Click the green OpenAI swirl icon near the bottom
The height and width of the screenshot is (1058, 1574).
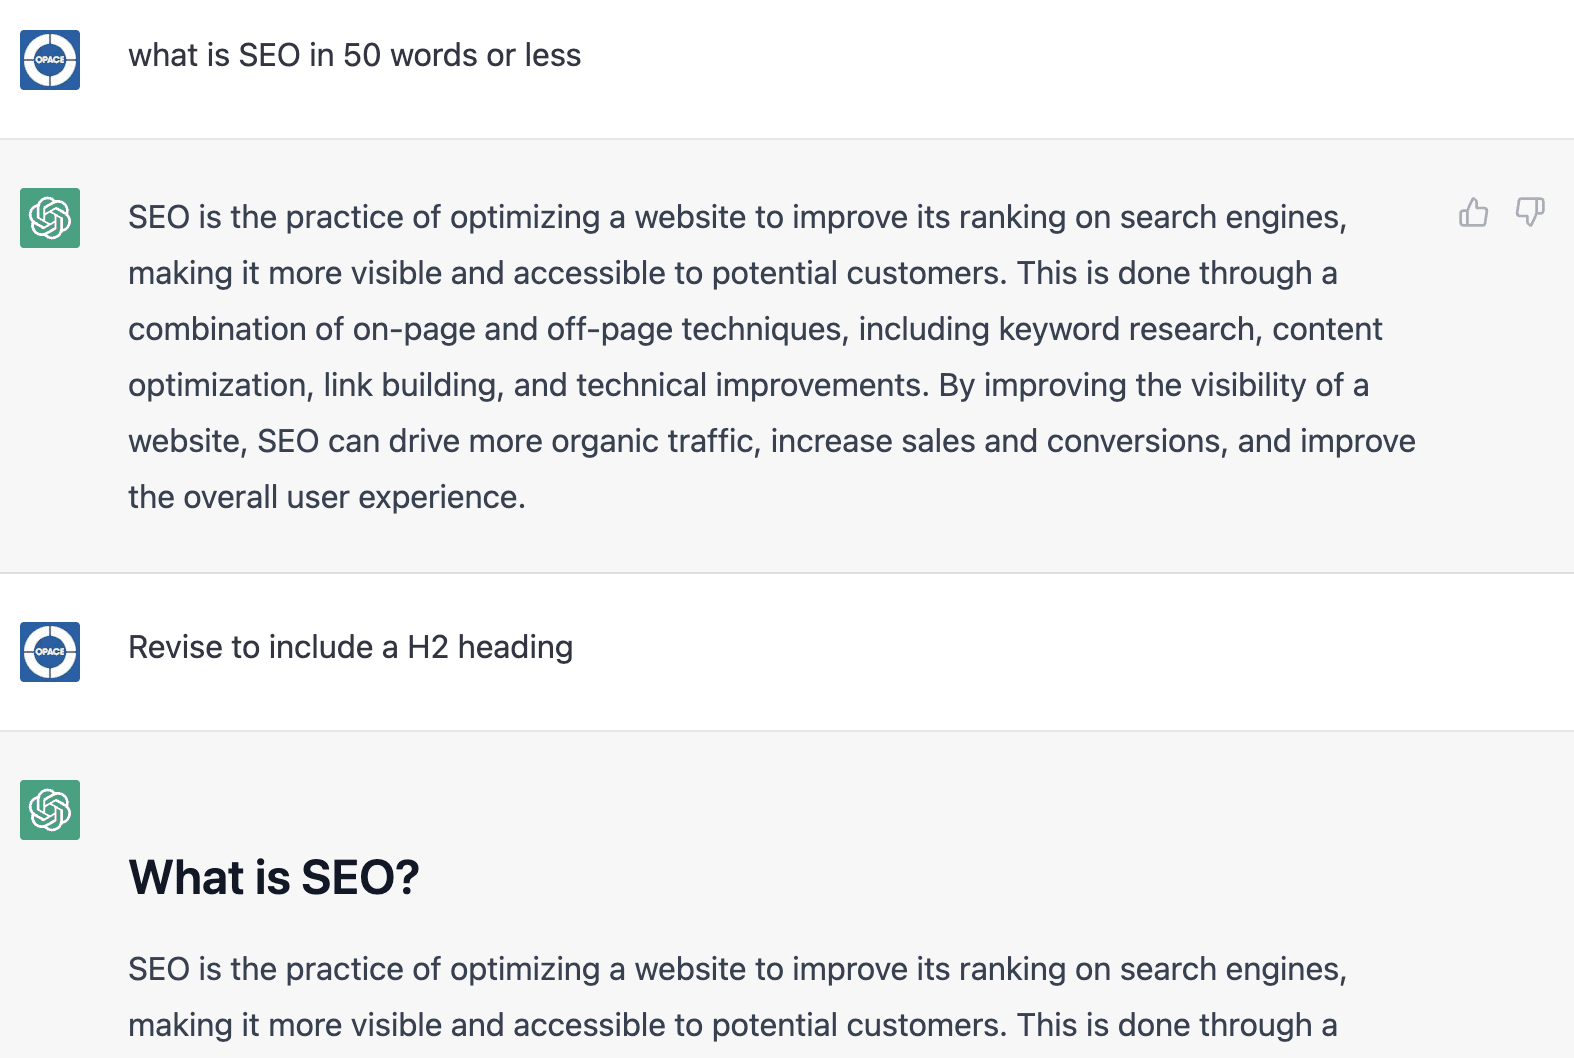48,810
